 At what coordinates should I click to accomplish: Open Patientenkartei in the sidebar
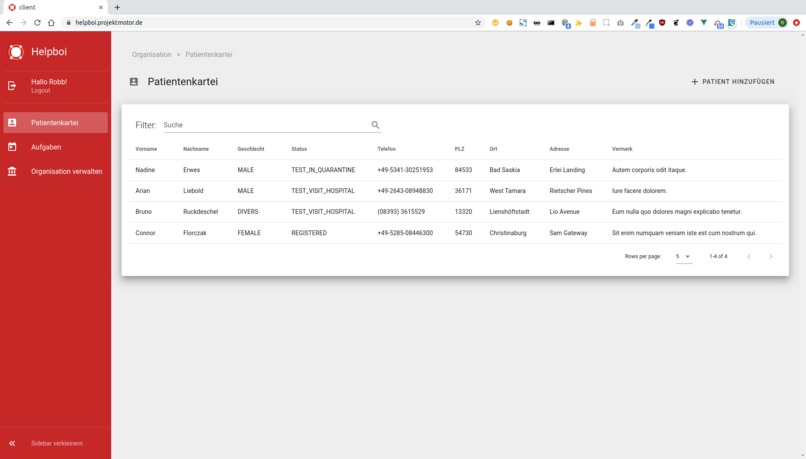pos(56,123)
